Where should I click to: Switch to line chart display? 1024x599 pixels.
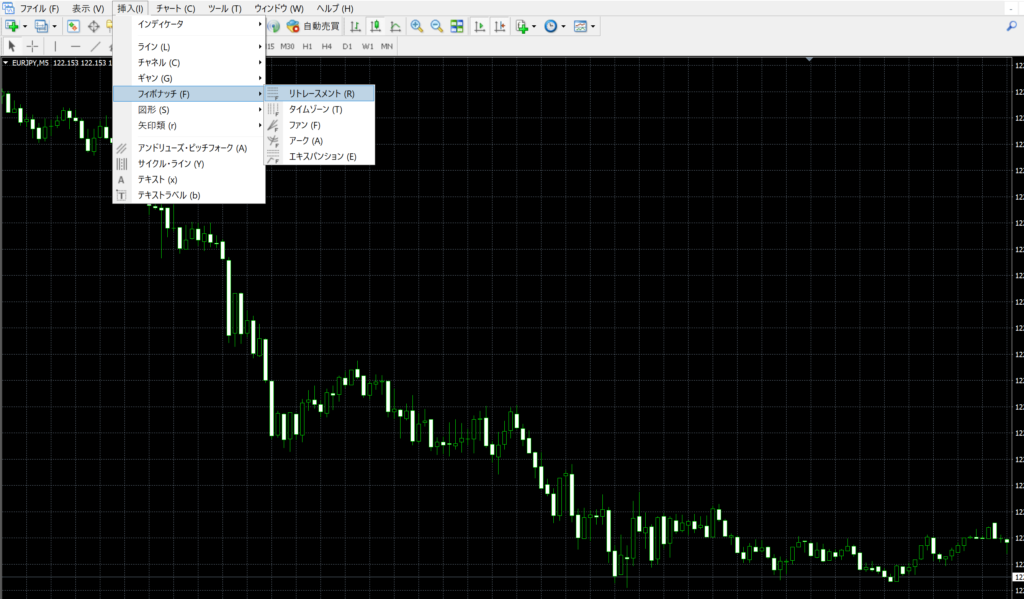pyautogui.click(x=396, y=26)
